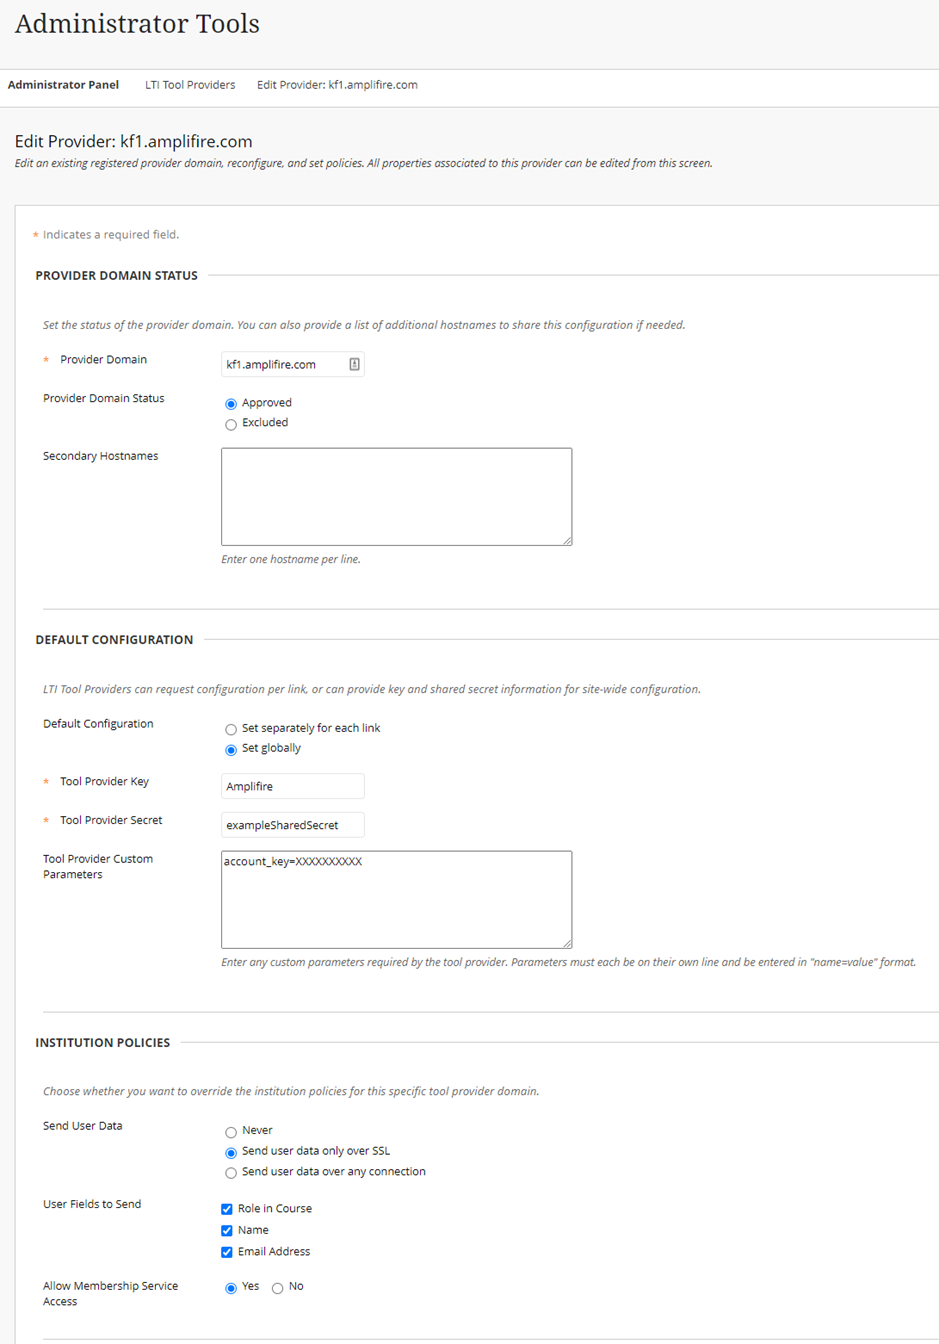Select the Approved provider domain status
The width and height of the screenshot is (939, 1344).
tap(231, 403)
